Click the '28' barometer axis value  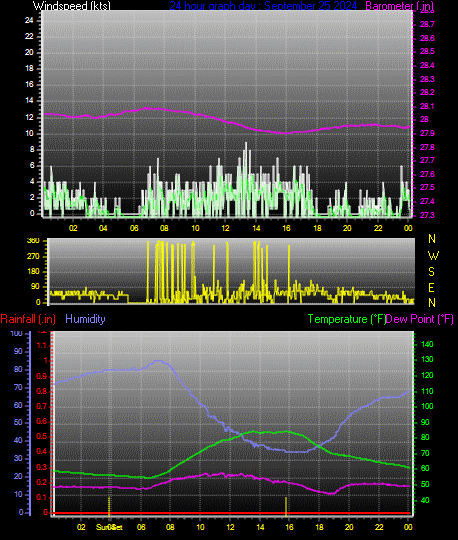click(x=424, y=120)
